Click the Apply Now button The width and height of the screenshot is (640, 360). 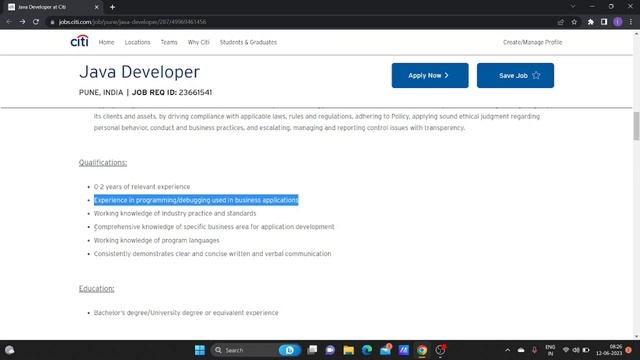pyautogui.click(x=430, y=76)
